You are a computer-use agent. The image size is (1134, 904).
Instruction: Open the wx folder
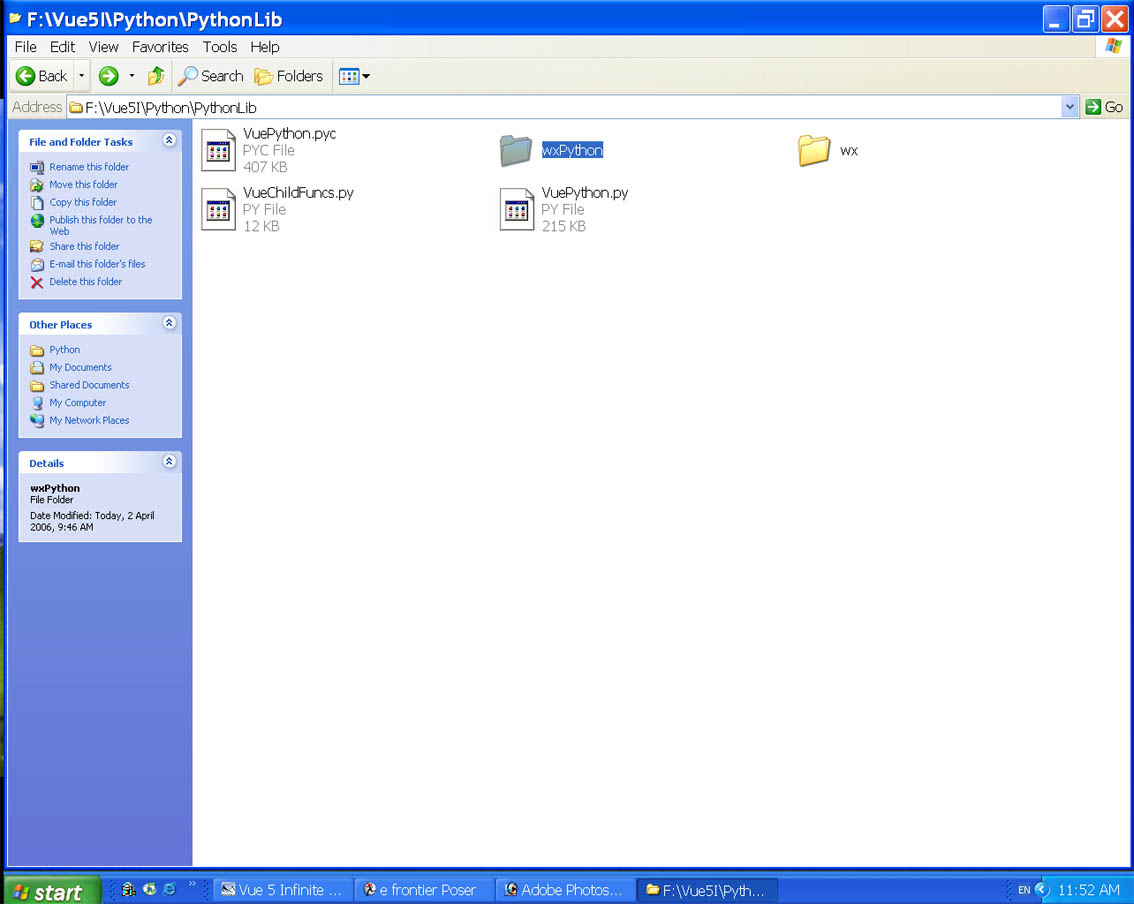pos(815,150)
